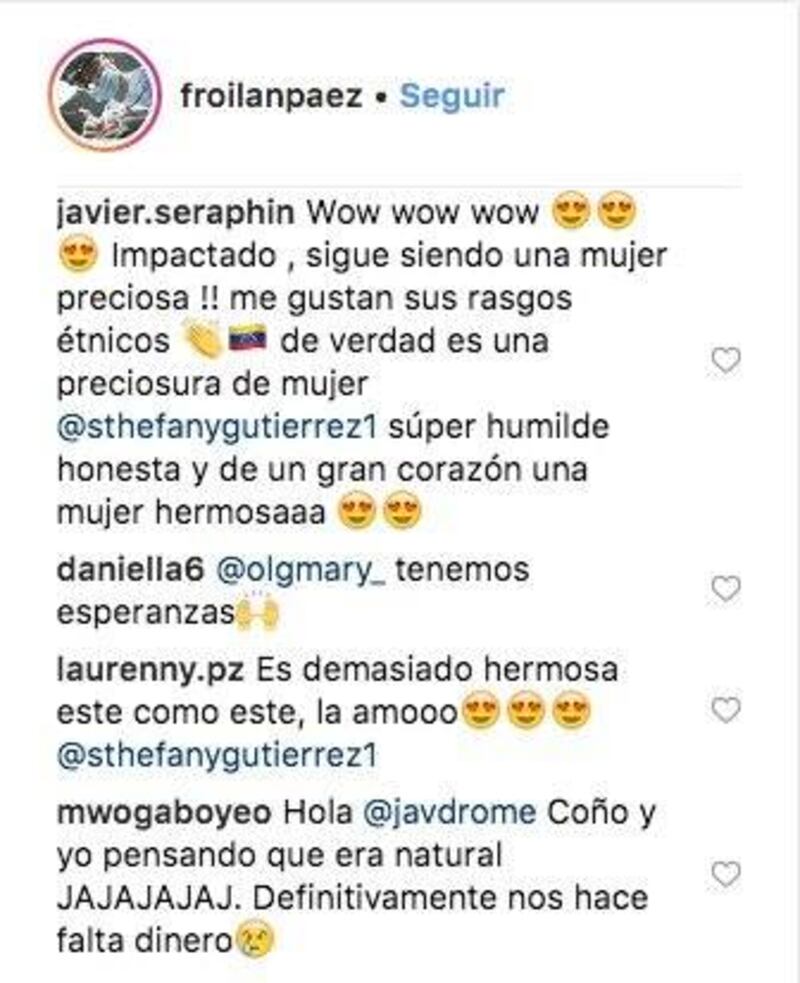Click the Seguir follow button
This screenshot has width=800, height=983.
(x=452, y=96)
